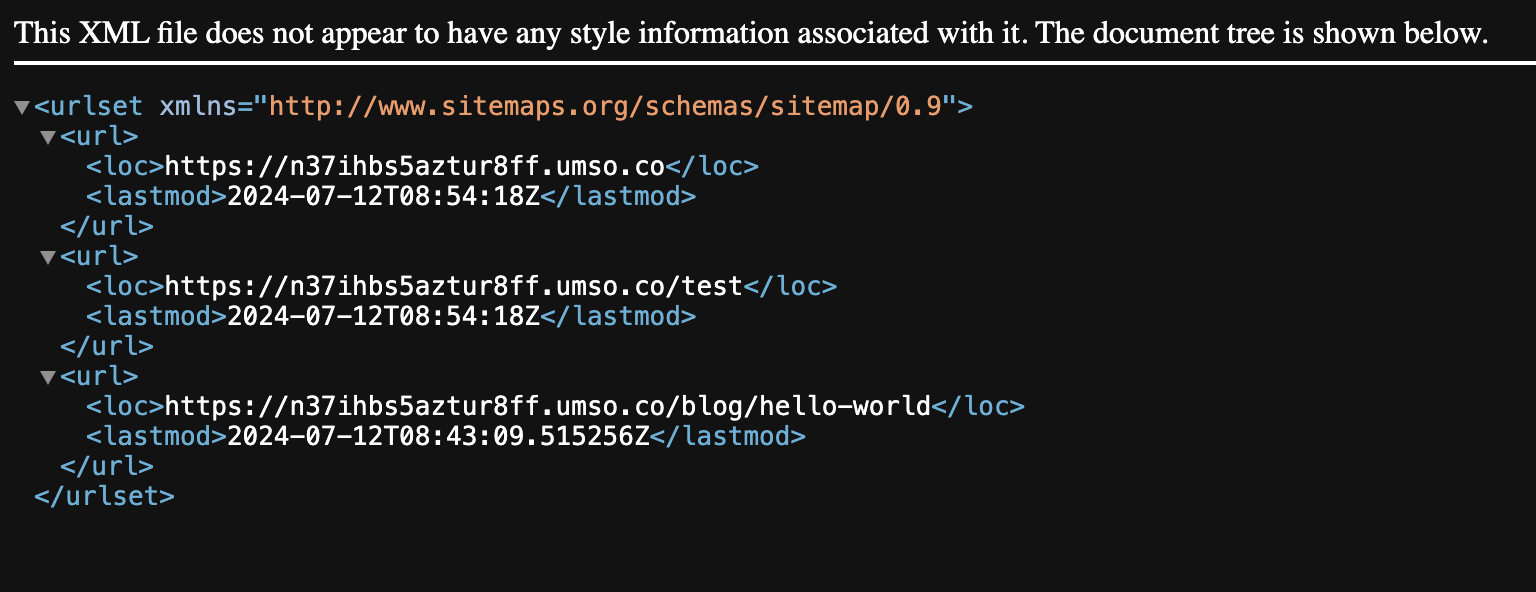The width and height of the screenshot is (1536, 592).
Task: Collapse the url node for blog/hello-world
Action: pyautogui.click(x=47, y=377)
